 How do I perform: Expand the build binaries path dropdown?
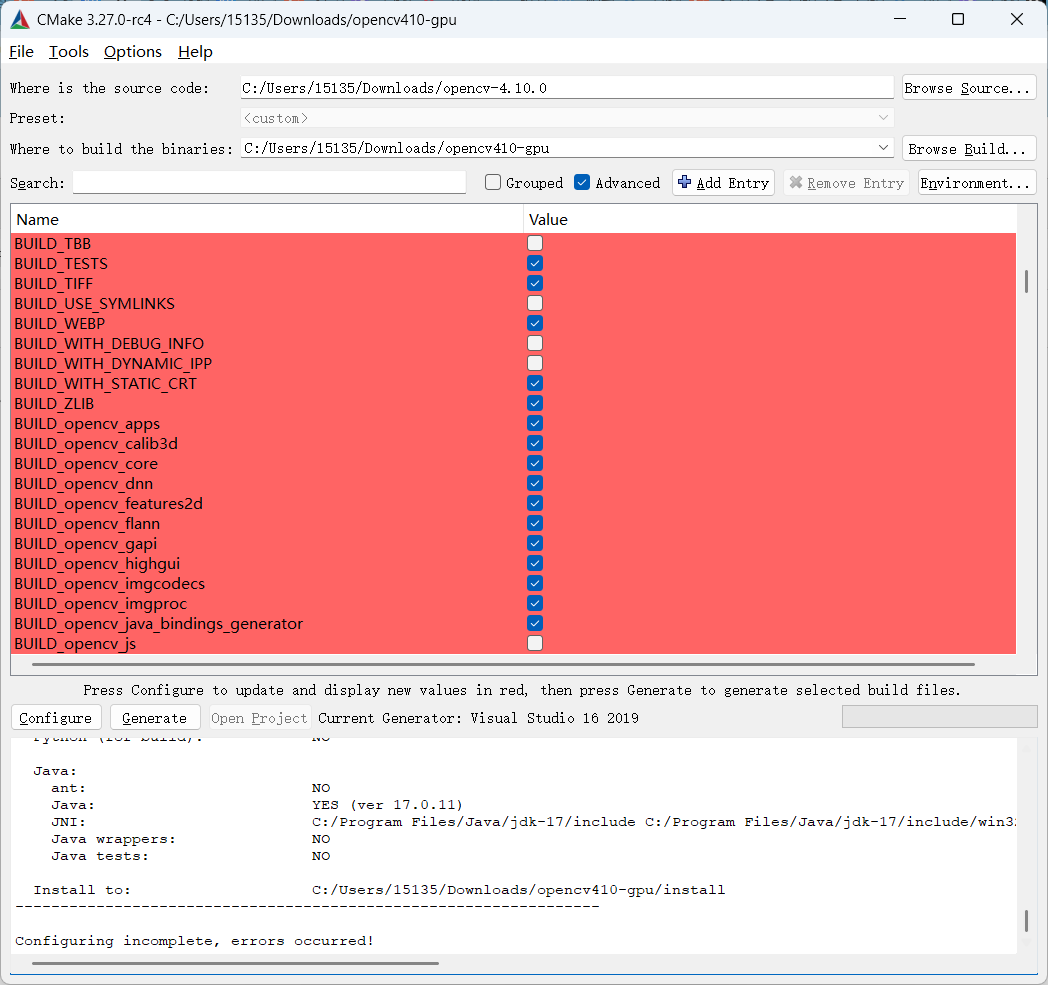[883, 147]
